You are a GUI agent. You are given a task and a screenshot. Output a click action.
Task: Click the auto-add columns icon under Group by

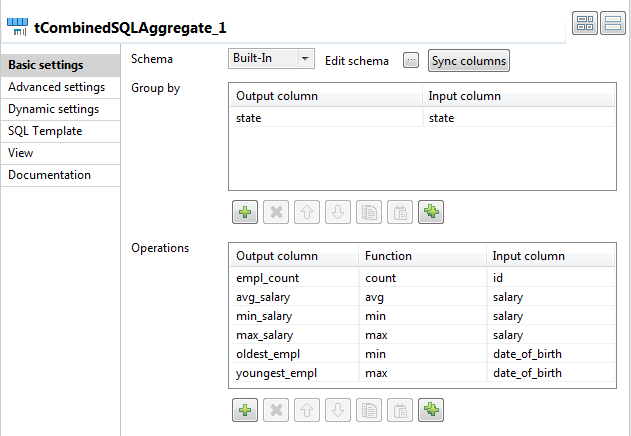431,212
